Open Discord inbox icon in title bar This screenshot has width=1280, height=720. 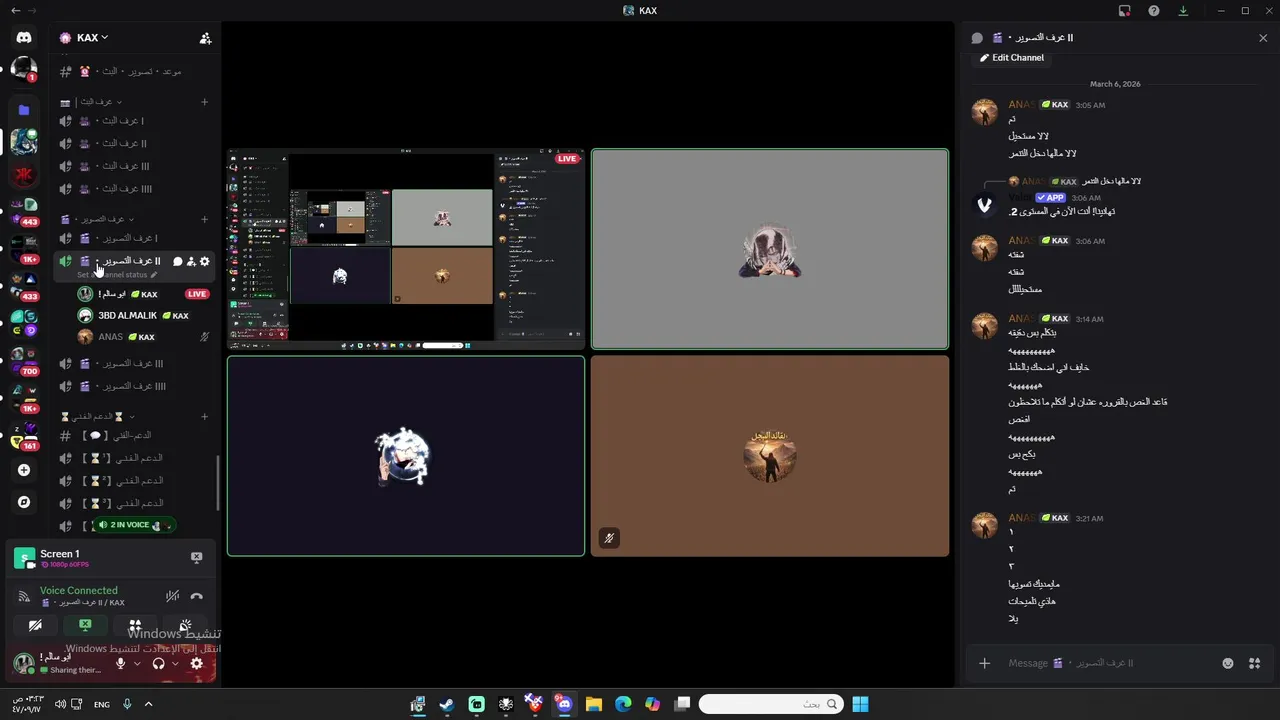(1125, 11)
